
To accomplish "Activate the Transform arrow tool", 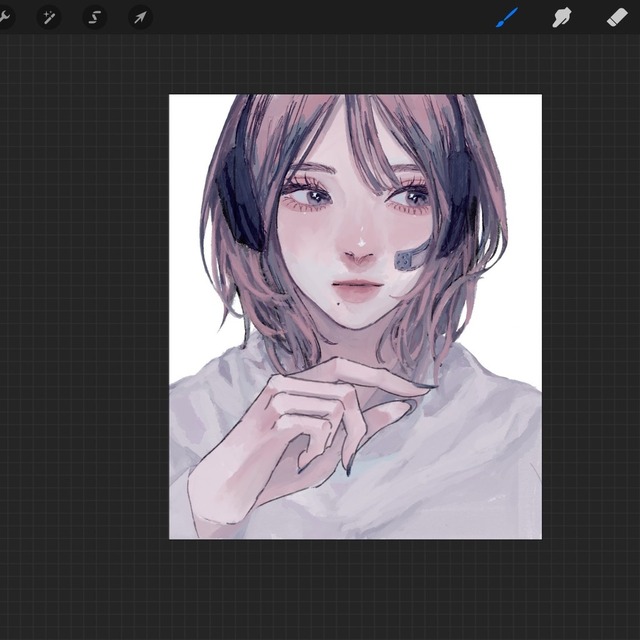I will point(140,17).
